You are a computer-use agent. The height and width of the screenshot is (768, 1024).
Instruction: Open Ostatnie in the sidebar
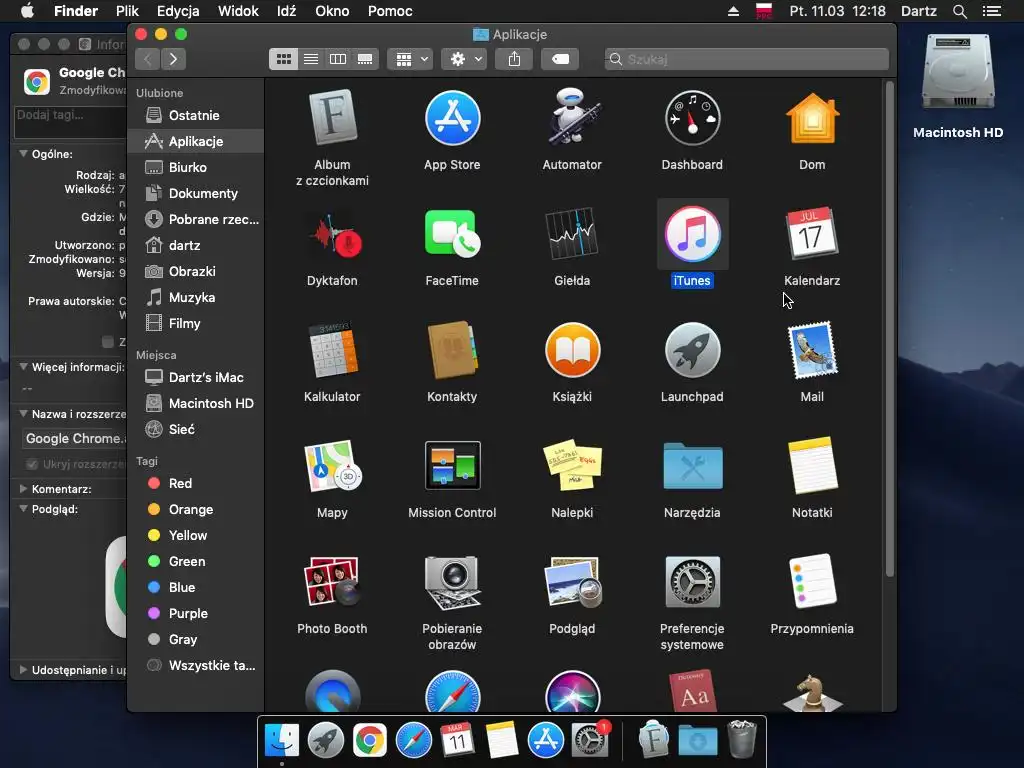tap(196, 116)
